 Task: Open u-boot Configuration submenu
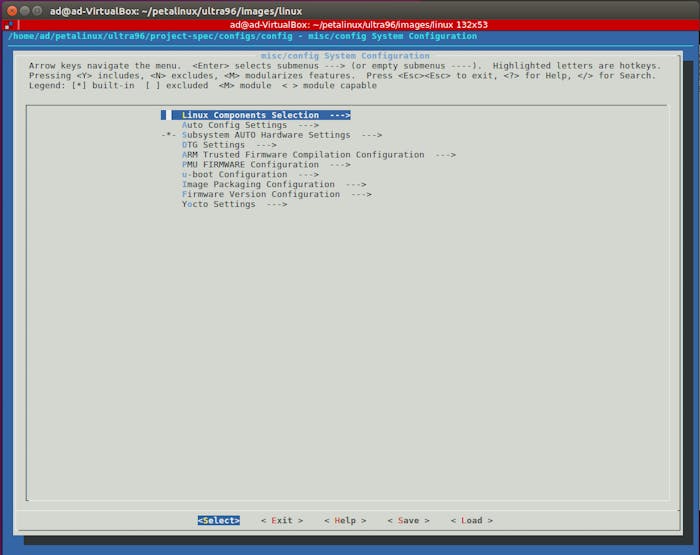250,174
